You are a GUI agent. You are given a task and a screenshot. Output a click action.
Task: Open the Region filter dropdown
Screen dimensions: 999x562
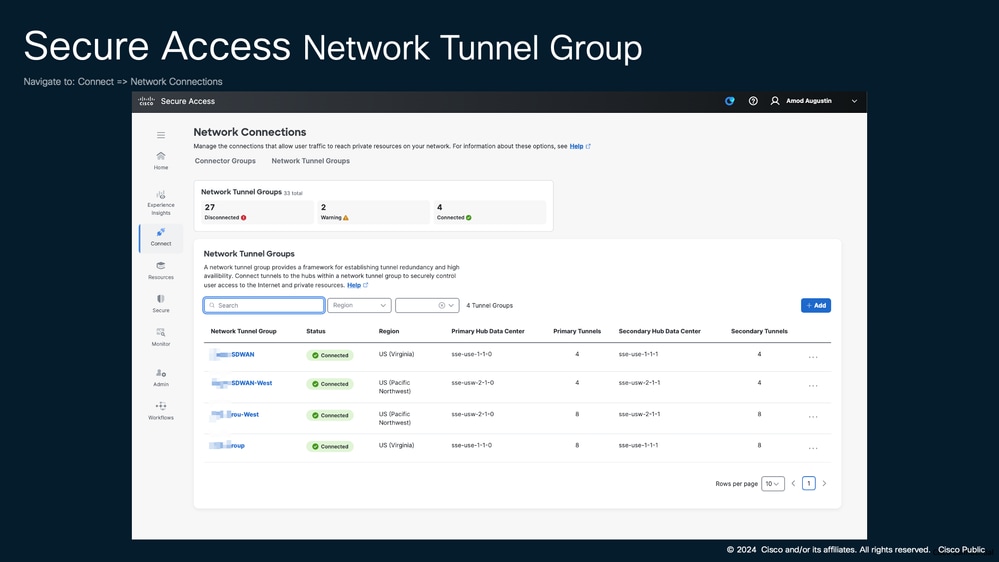(x=359, y=305)
